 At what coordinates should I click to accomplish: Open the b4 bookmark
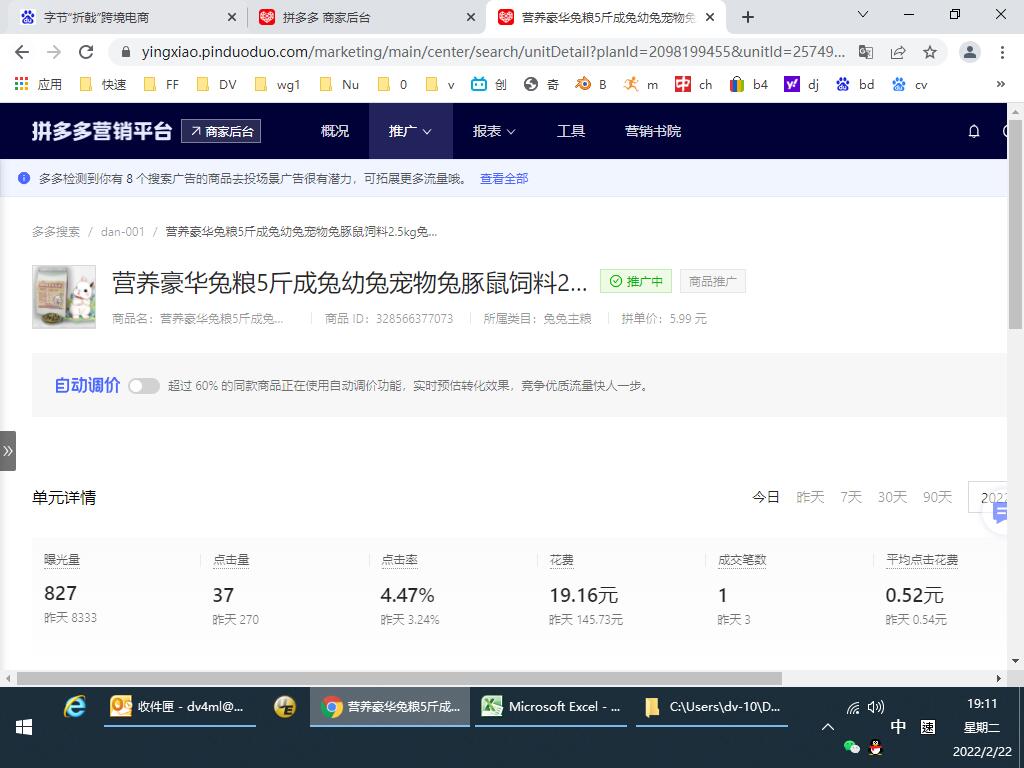pyautogui.click(x=748, y=84)
